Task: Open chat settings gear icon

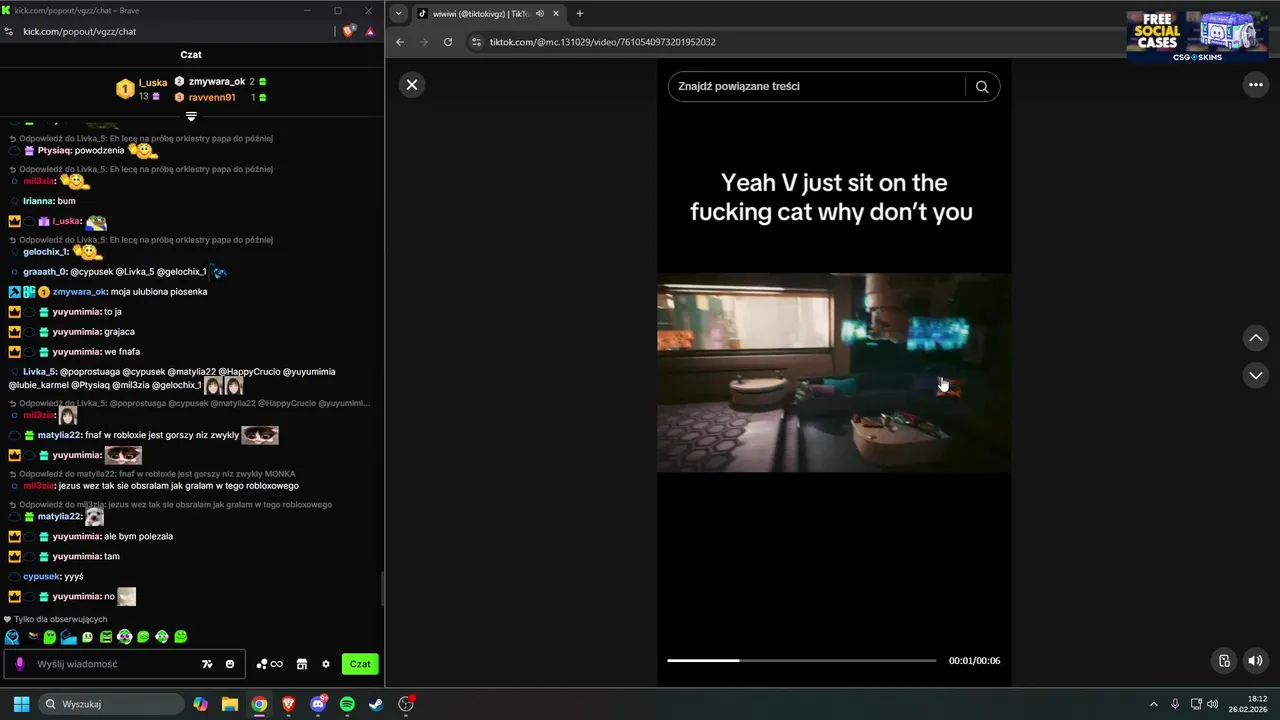Action: click(x=326, y=664)
